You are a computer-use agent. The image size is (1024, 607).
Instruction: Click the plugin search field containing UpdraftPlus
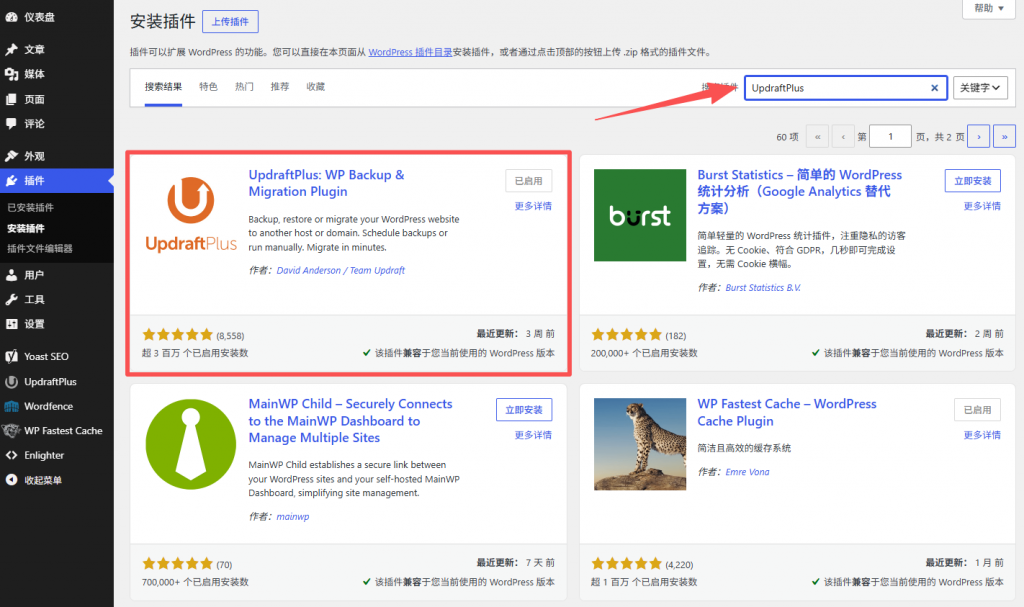[x=846, y=88]
